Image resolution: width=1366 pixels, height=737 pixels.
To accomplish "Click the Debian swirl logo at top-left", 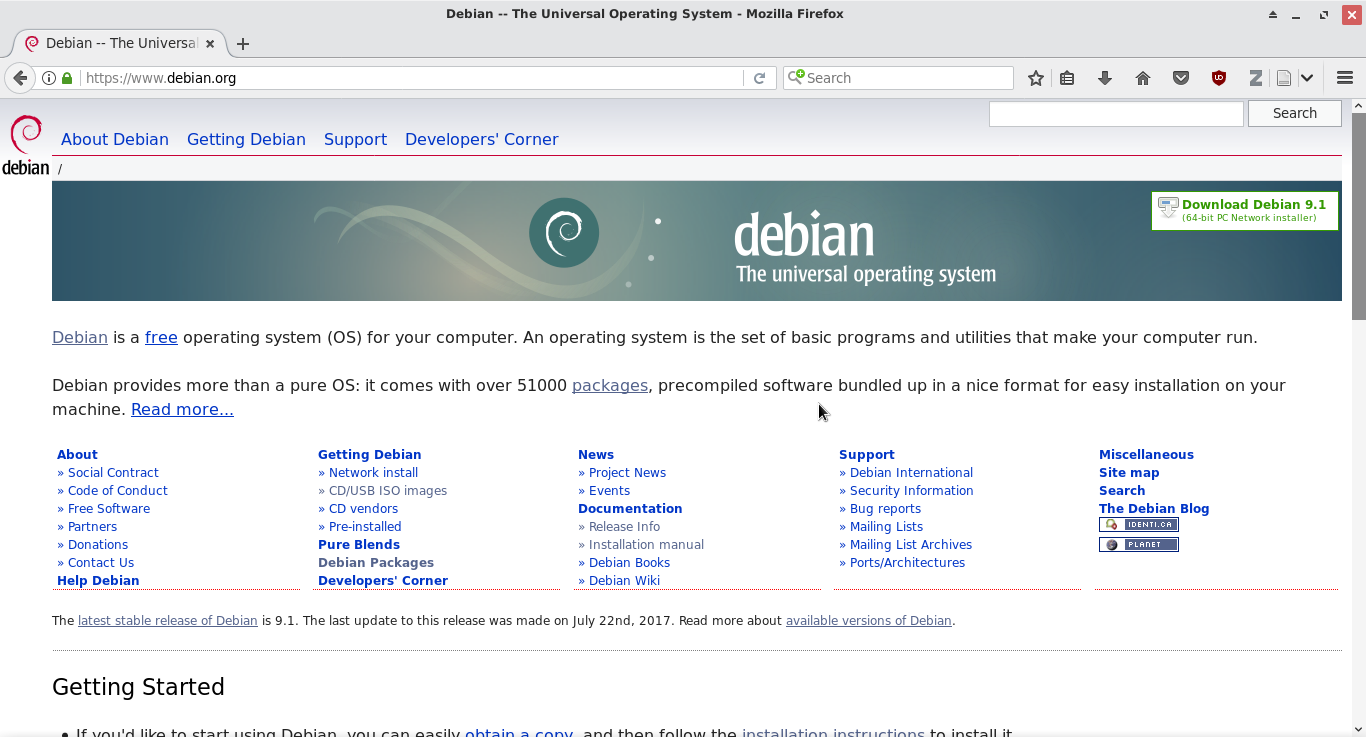I will coord(26,145).
